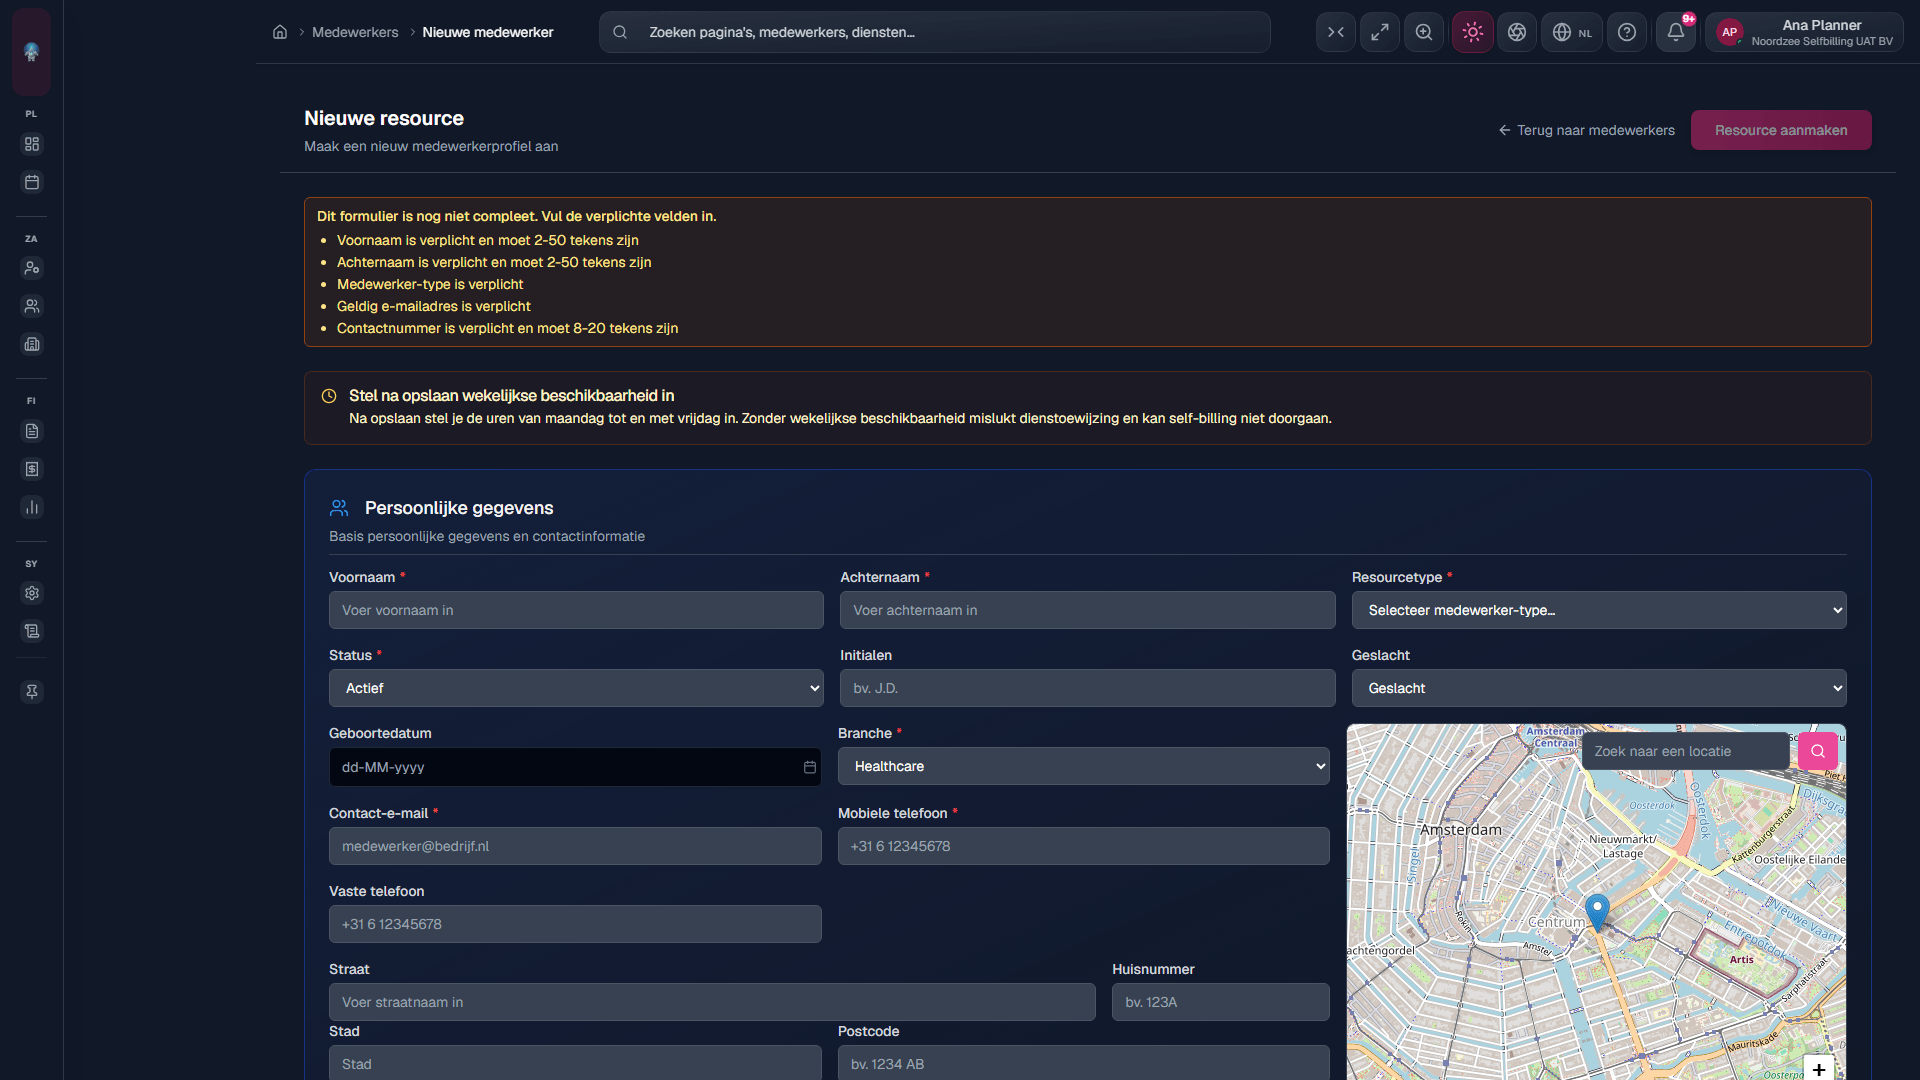Open the document icon under FI
The width and height of the screenshot is (1920, 1080).
click(x=32, y=431)
